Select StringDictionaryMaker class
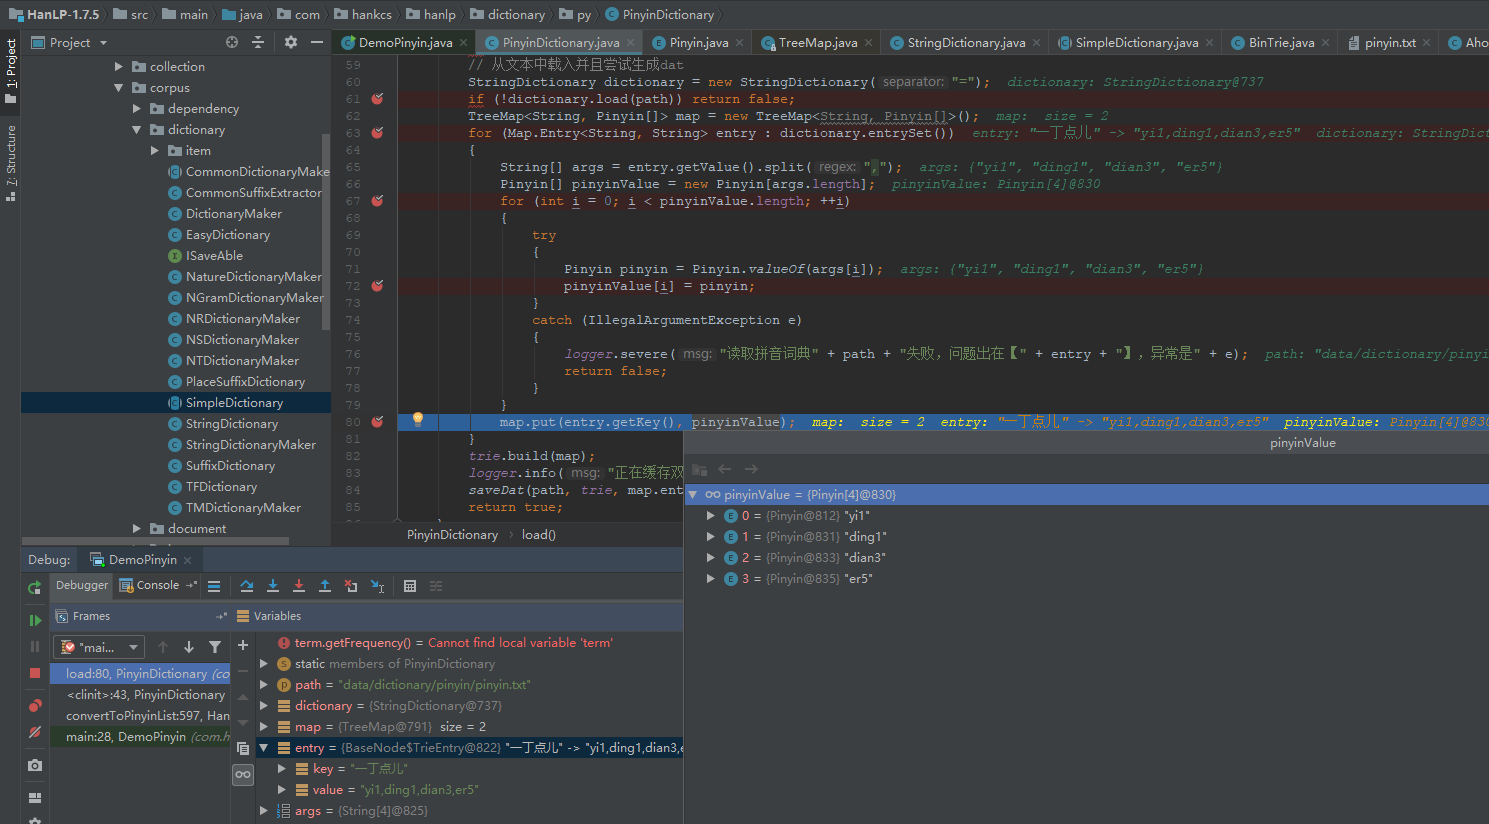This screenshot has height=824, width=1489. [242, 445]
